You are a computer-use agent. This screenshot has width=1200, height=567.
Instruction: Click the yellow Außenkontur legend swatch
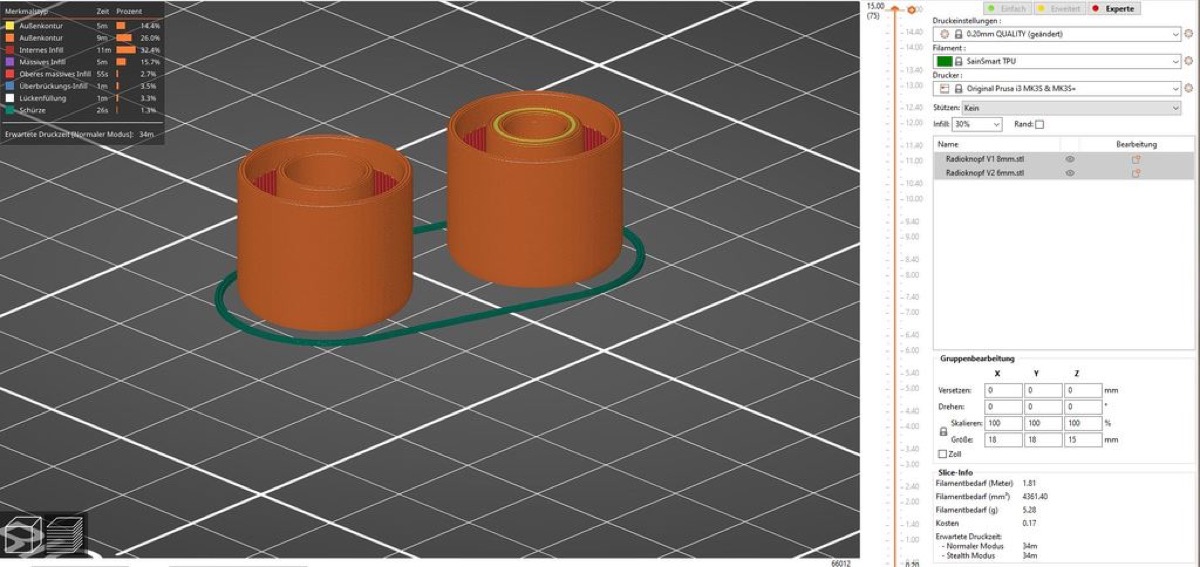pyautogui.click(x=9, y=25)
